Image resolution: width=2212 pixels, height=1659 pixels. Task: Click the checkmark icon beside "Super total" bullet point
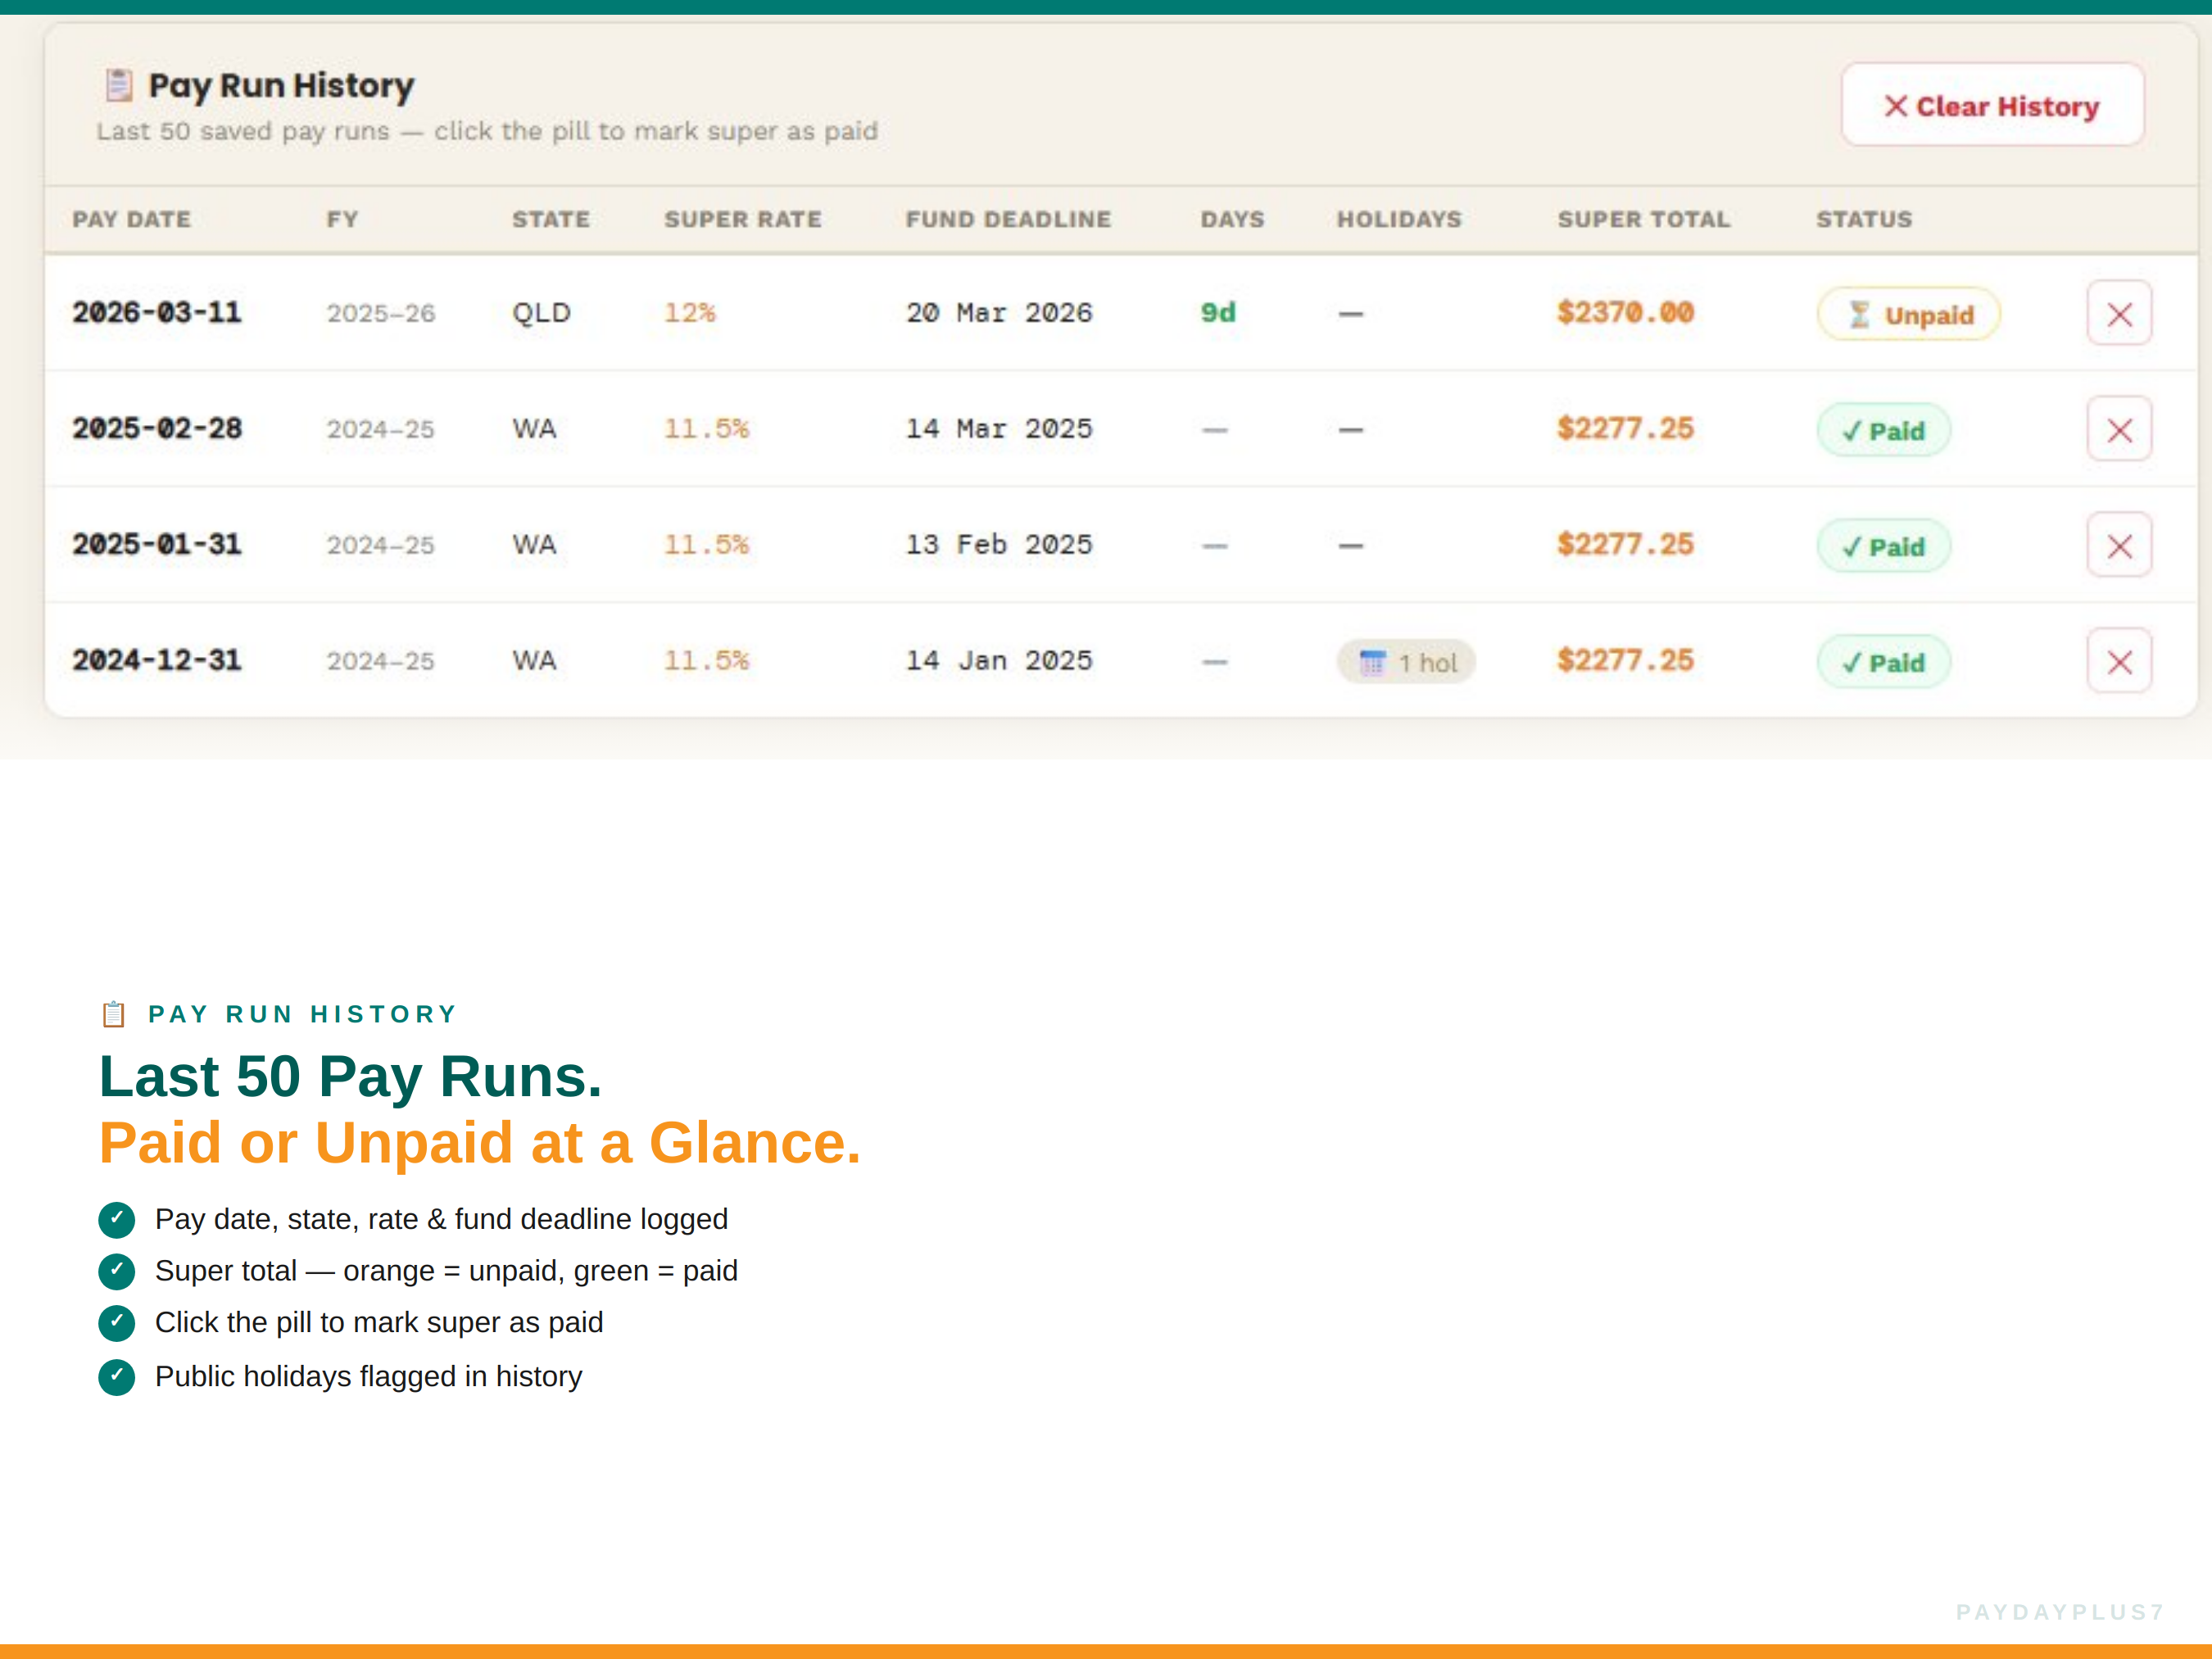click(116, 1271)
